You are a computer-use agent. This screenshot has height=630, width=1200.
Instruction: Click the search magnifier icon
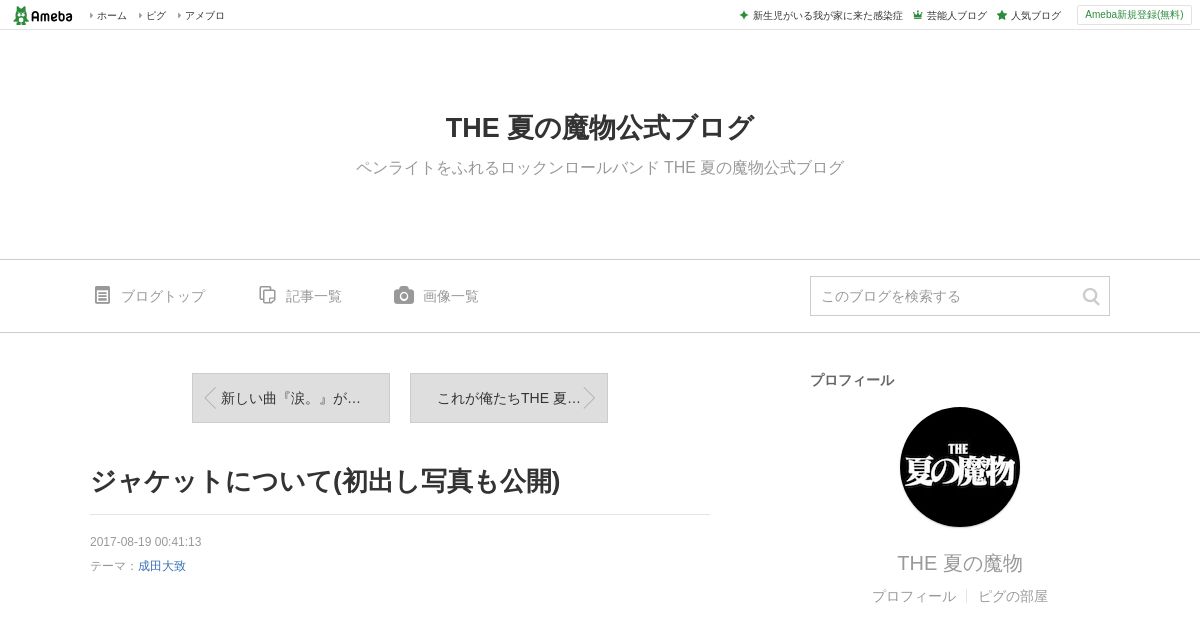[1091, 296]
